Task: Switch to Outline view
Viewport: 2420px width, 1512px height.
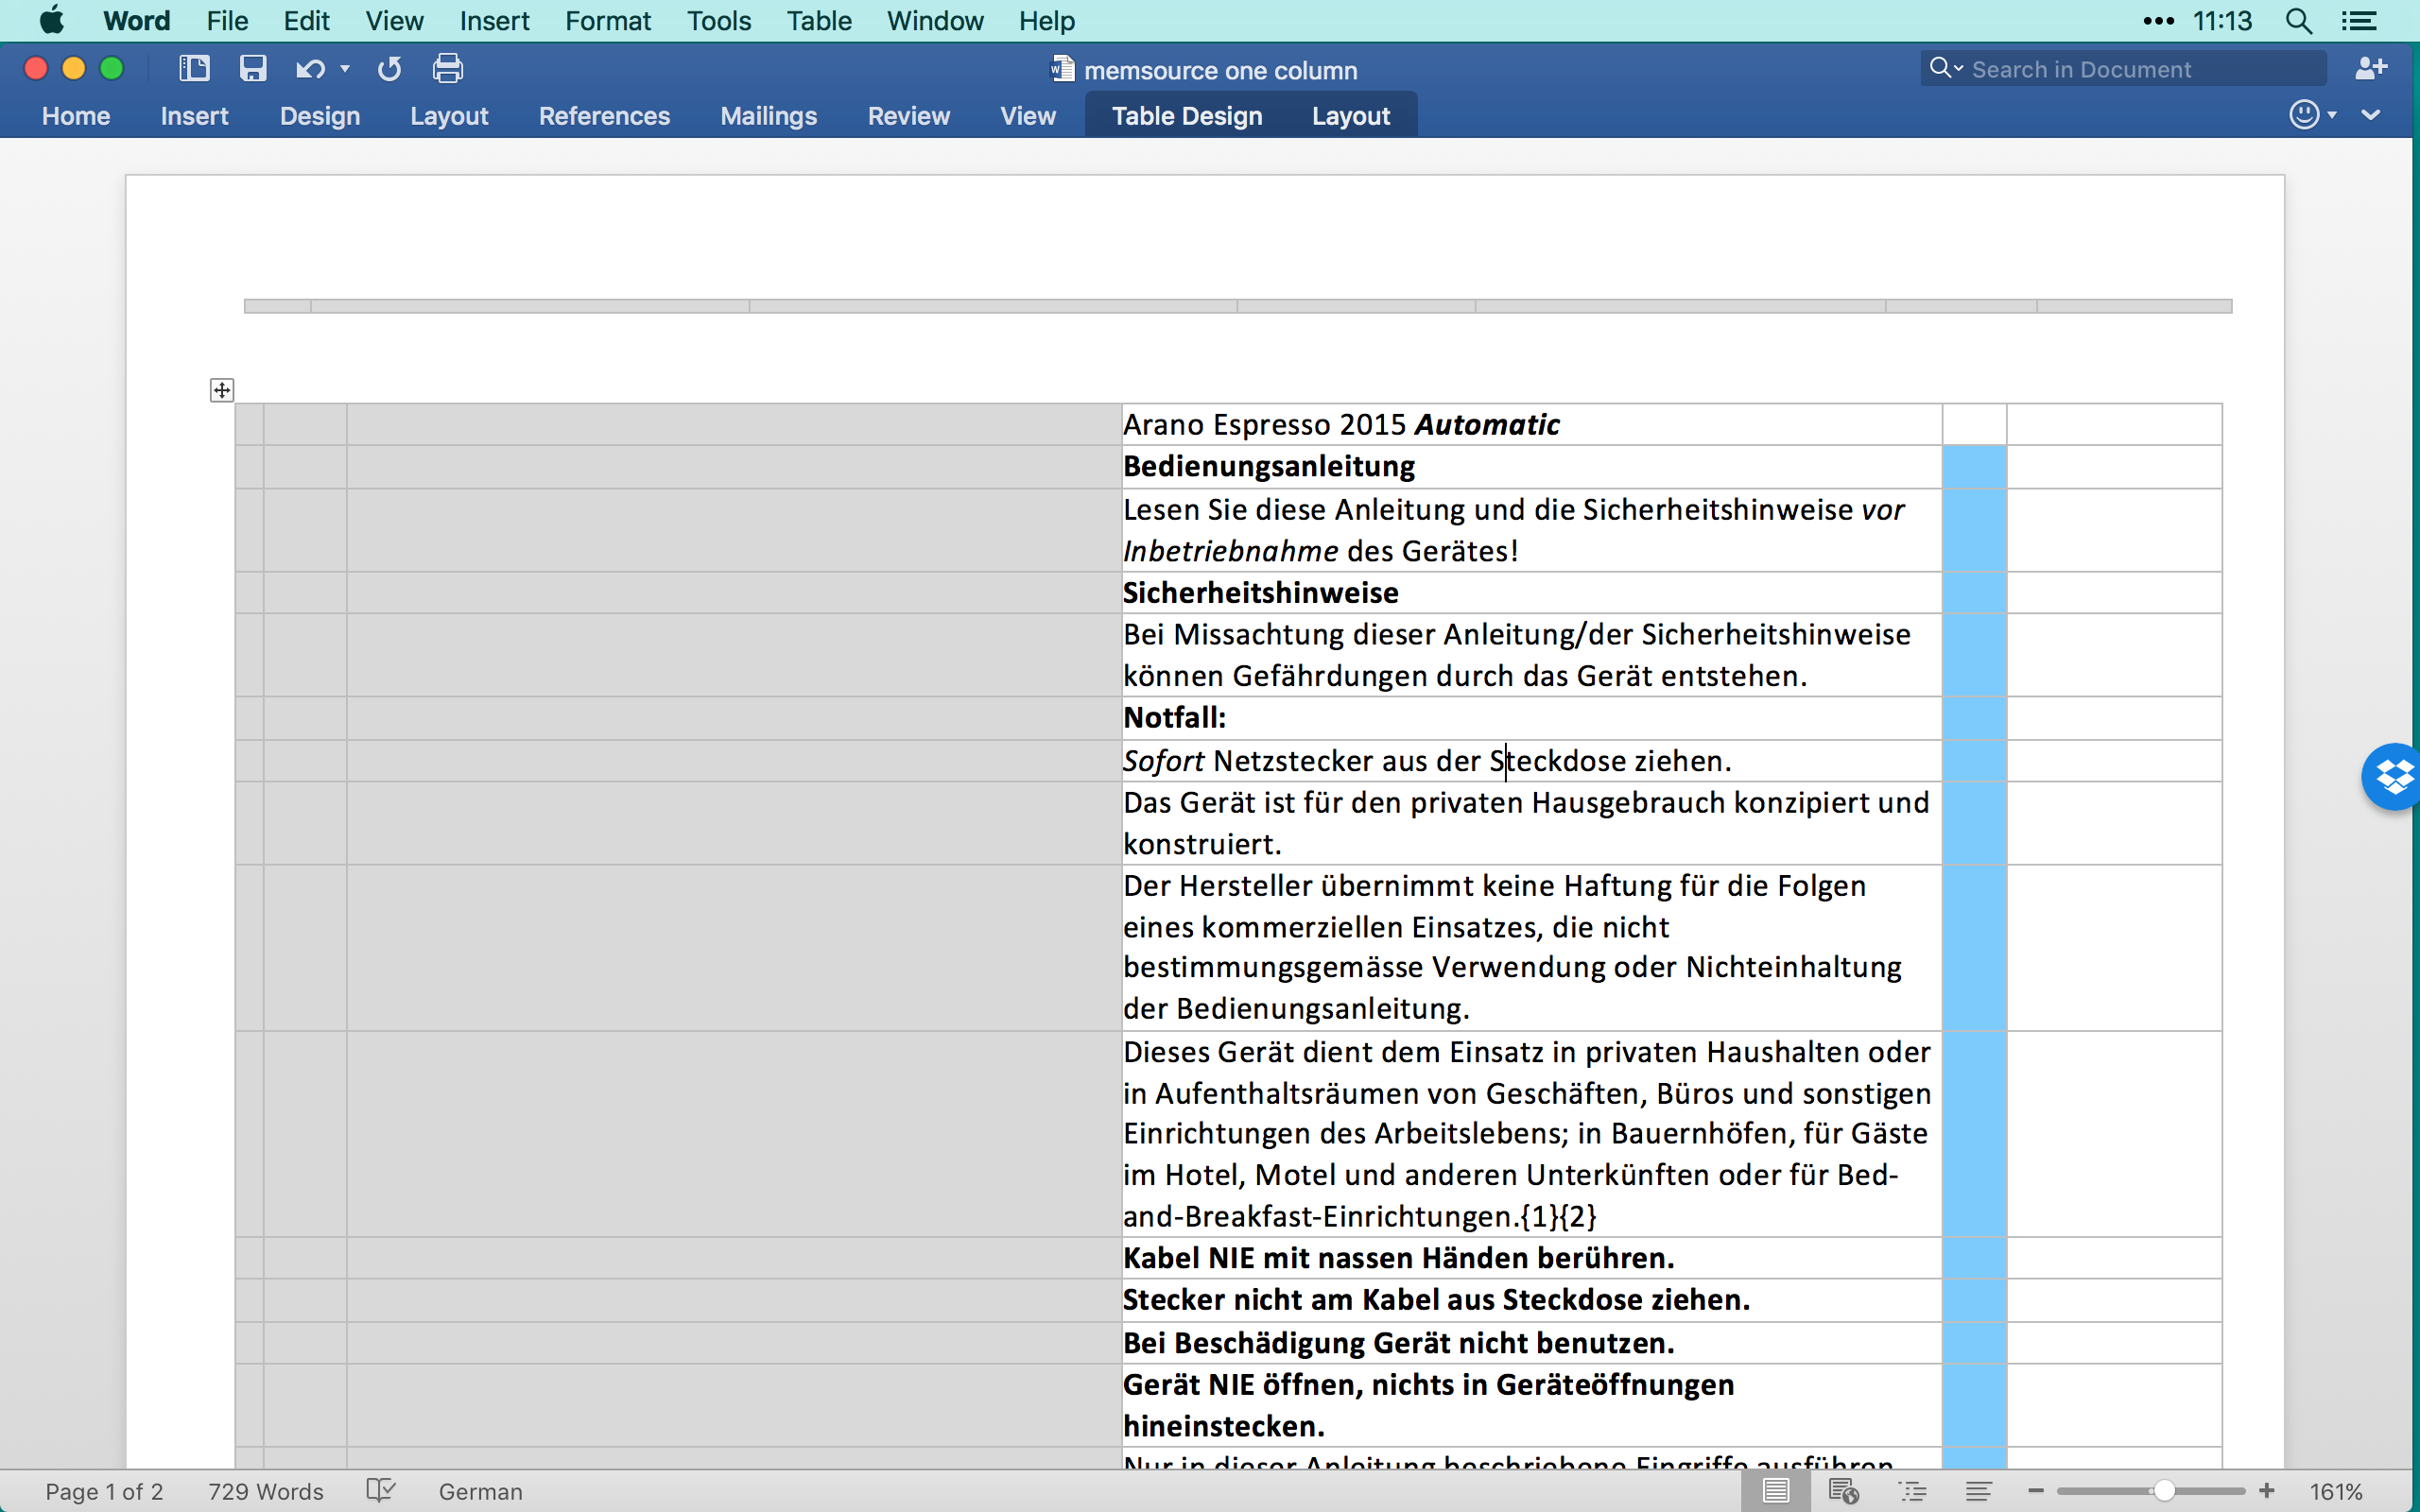Action: 1912,1491
